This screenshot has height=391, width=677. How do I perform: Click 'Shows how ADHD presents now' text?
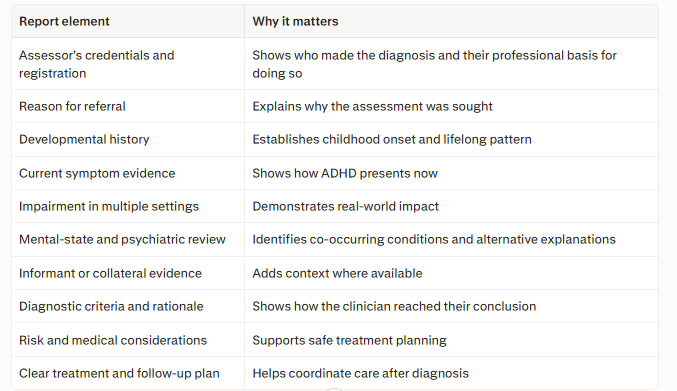tap(345, 173)
